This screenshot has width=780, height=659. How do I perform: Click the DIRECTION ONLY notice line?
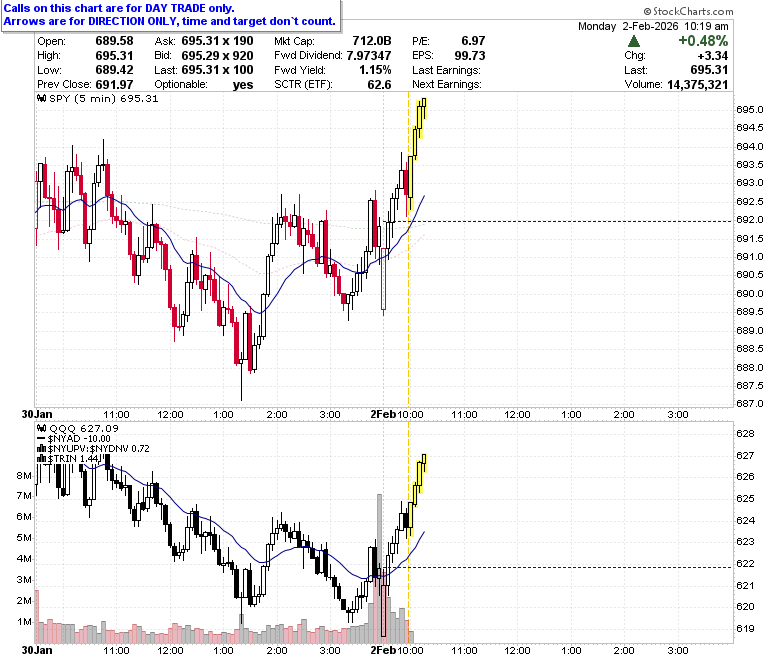click(170, 21)
